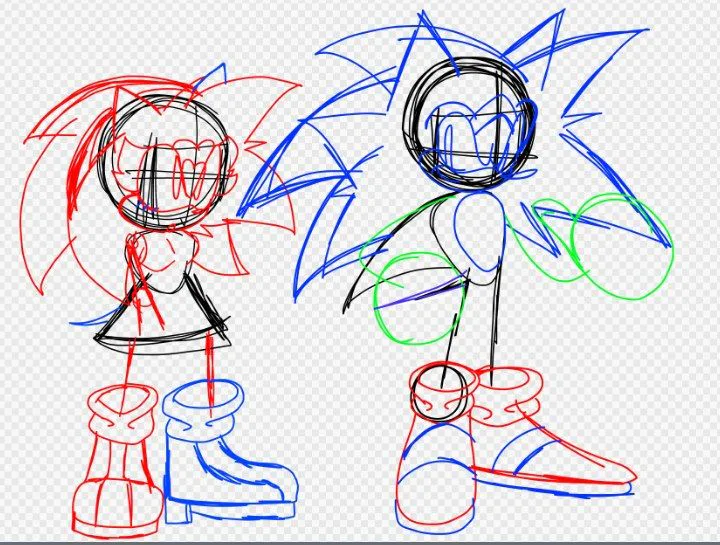Click the lower green circle hand sketch
Image resolution: width=720 pixels, height=545 pixels.
point(419,299)
